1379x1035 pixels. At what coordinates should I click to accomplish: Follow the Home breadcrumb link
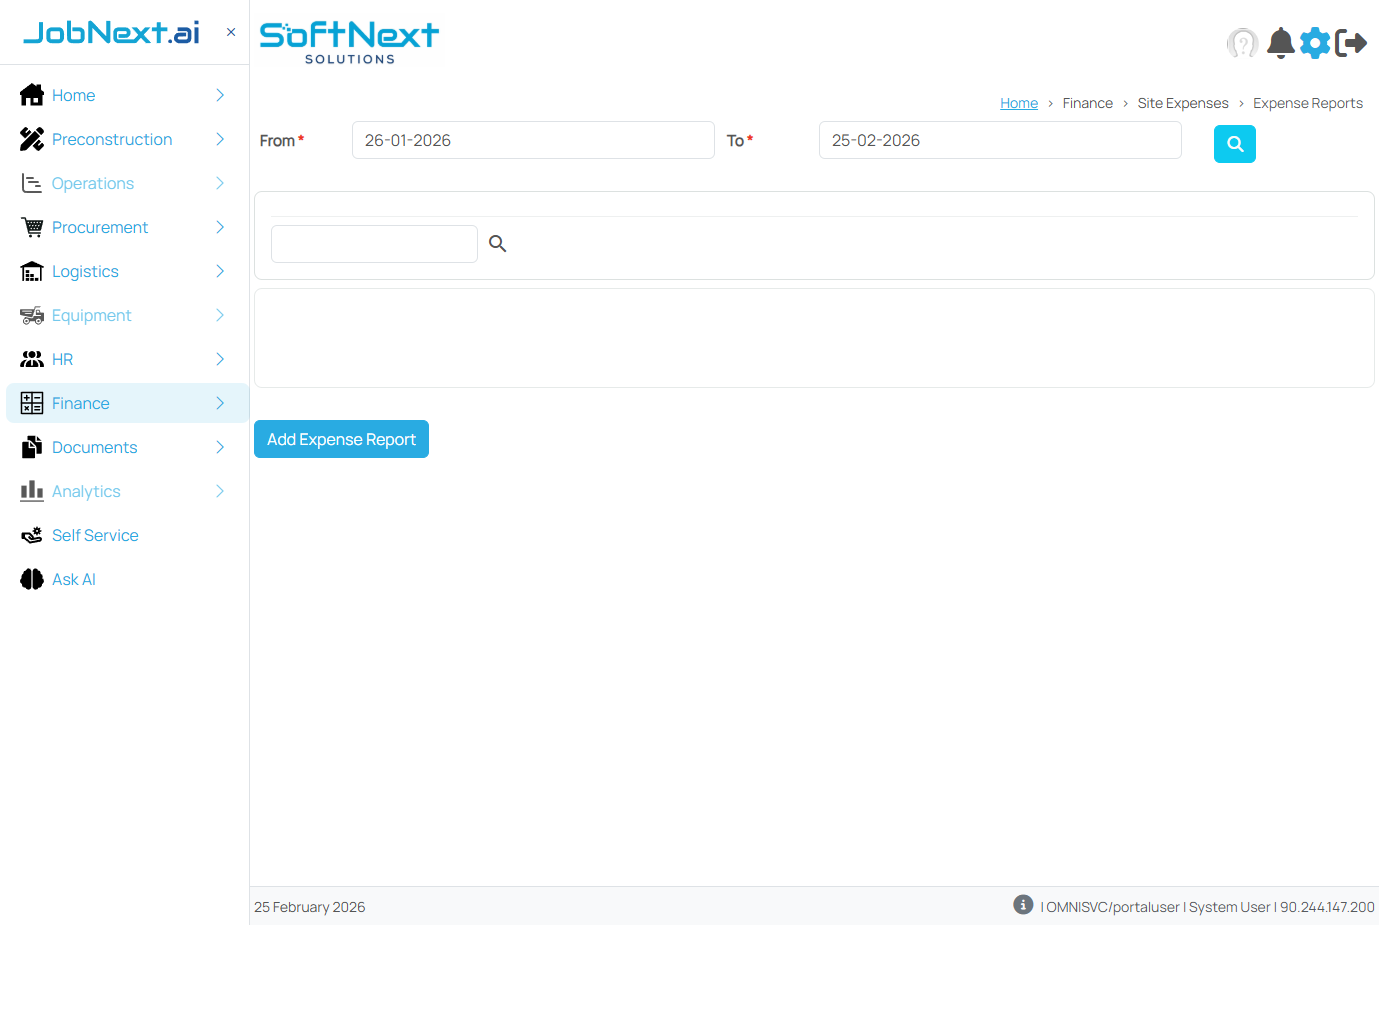coord(1018,103)
